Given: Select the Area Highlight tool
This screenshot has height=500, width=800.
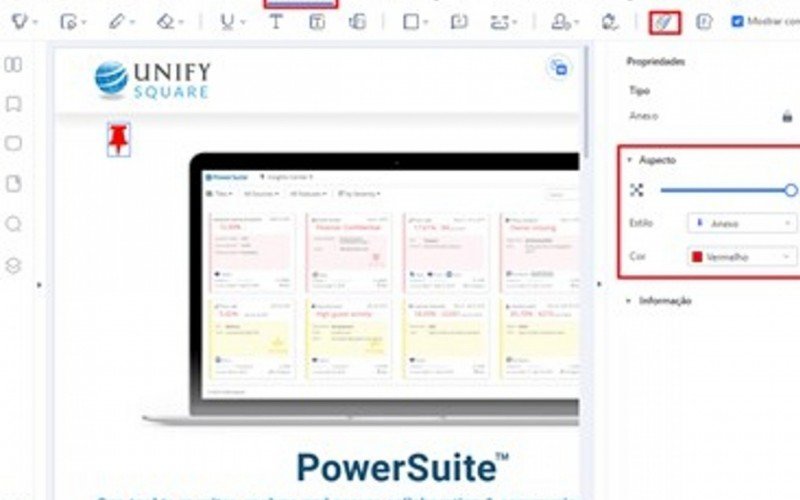Looking at the screenshot, I should tap(68, 22).
